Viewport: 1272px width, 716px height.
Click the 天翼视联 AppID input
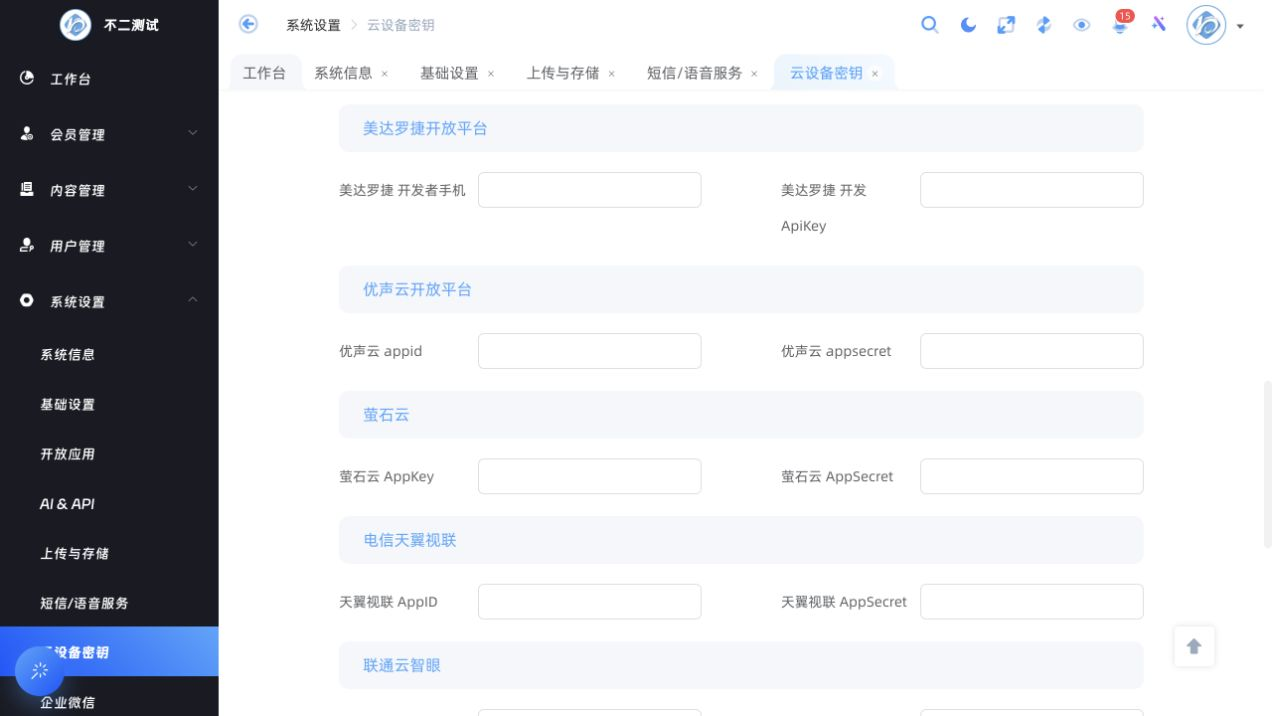tap(590, 602)
